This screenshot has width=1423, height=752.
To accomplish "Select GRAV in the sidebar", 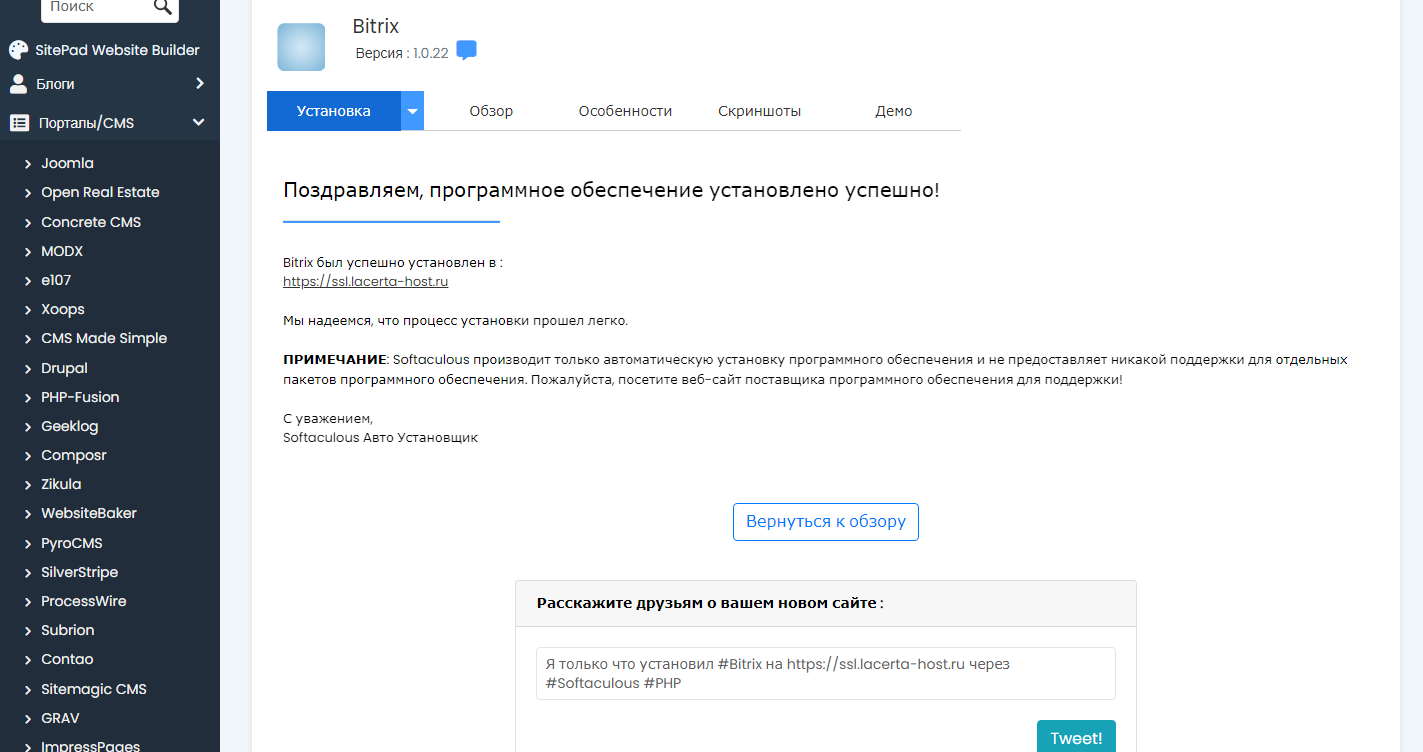I will click(60, 718).
